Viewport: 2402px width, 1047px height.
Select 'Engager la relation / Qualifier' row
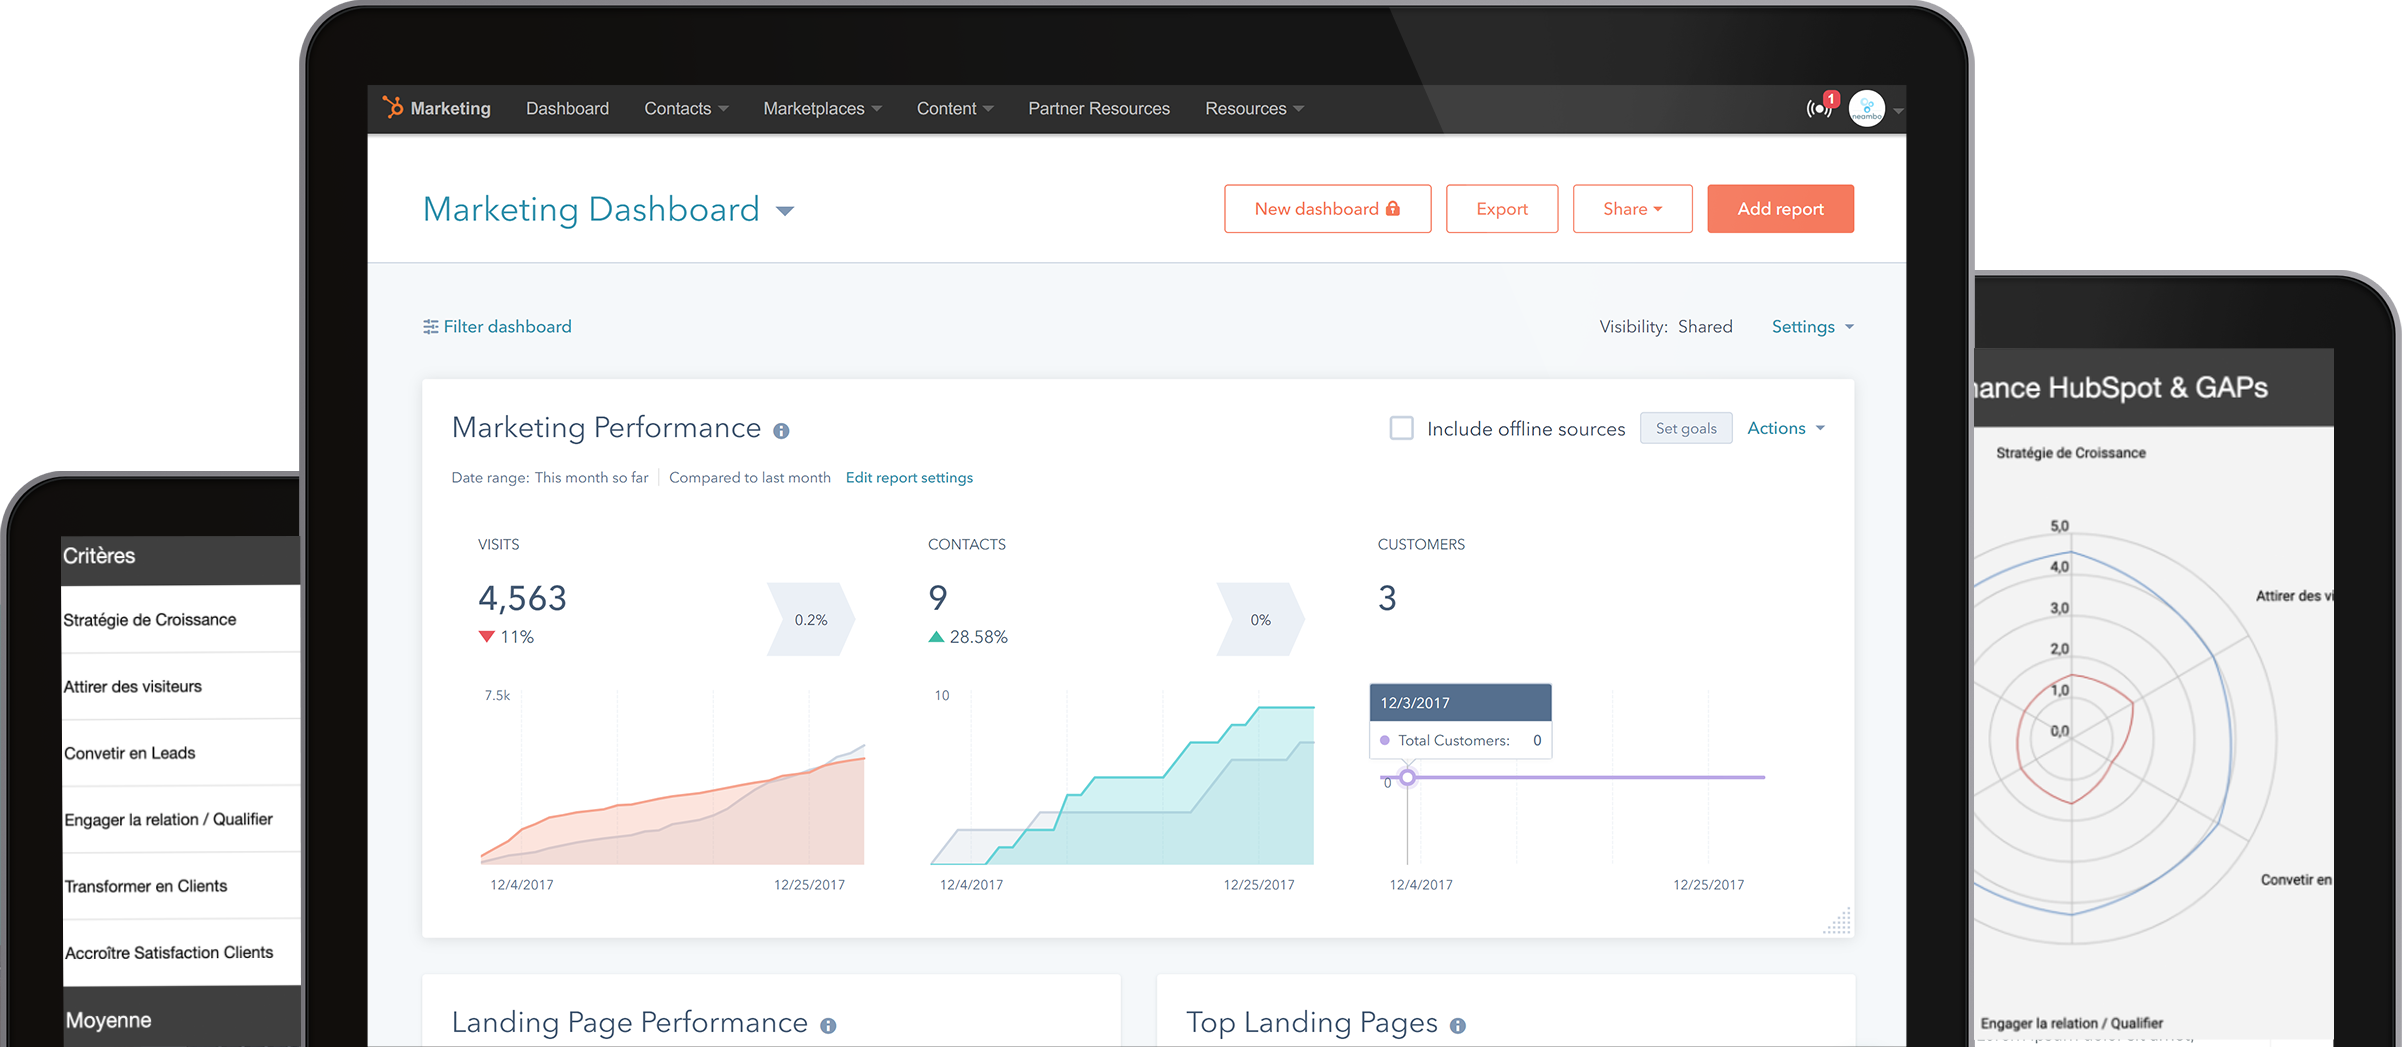(x=181, y=819)
